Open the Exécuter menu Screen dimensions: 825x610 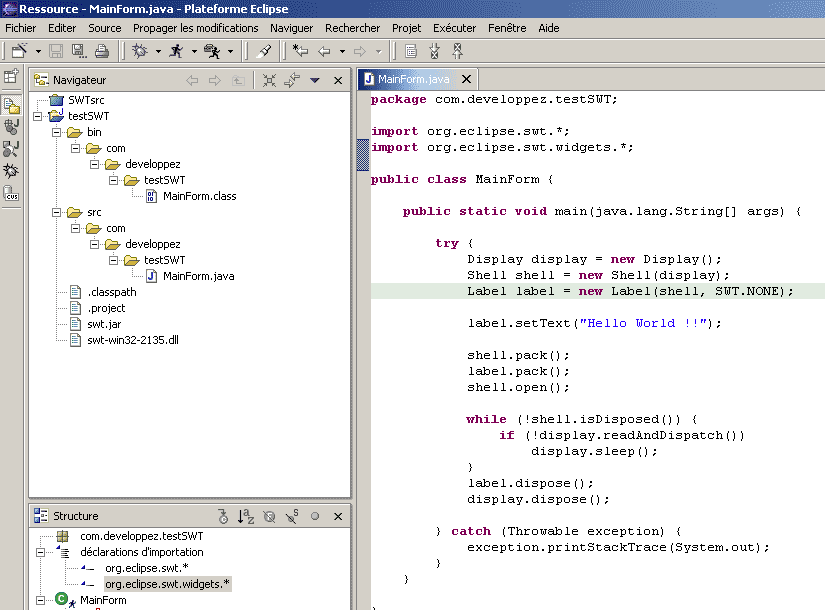(x=454, y=28)
